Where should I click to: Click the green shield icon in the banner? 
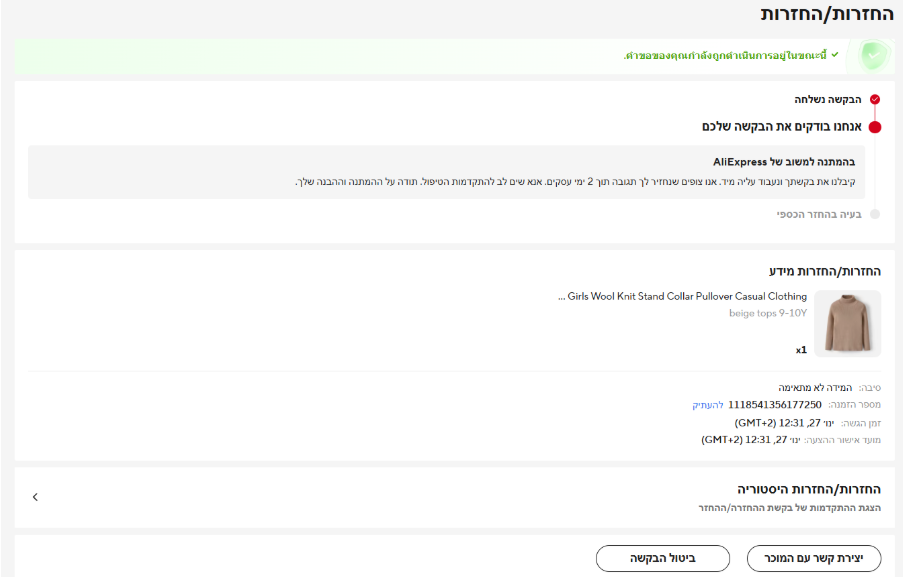(872, 55)
